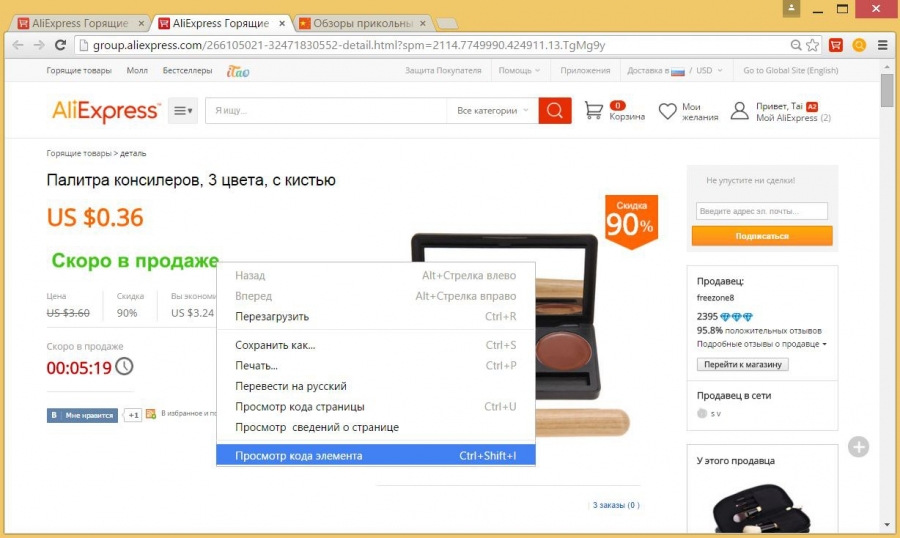Open the shopping cart Корзина icon

tap(593, 110)
